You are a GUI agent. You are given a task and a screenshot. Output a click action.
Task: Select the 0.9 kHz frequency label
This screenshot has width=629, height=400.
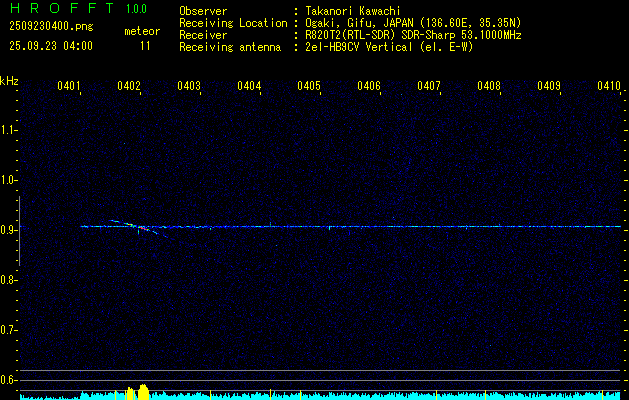[9, 230]
